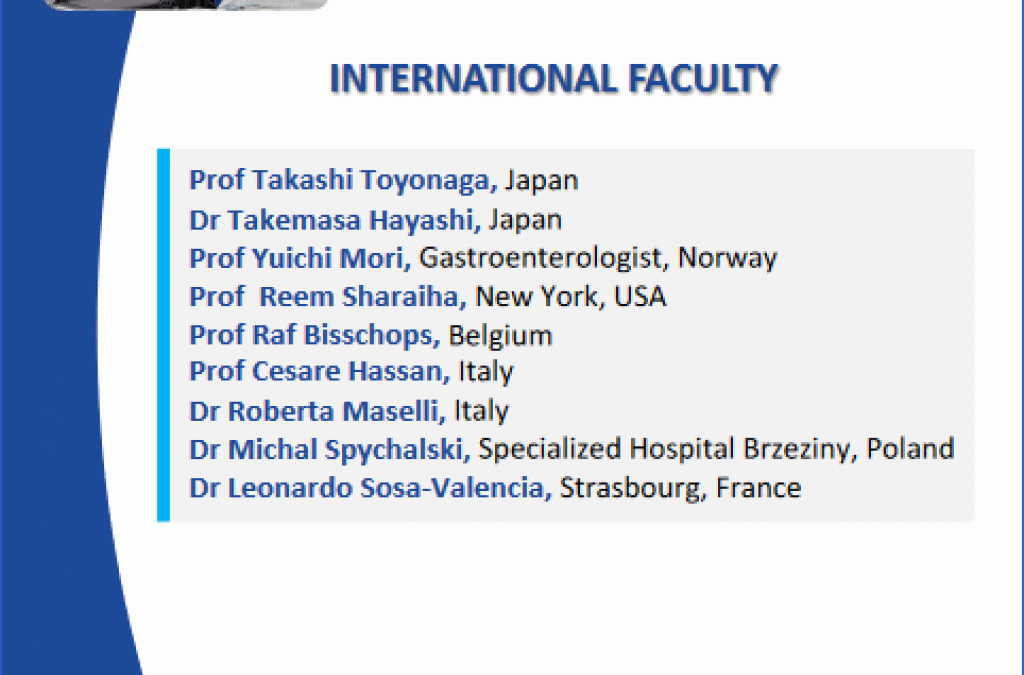Click 'Japan' next to Takashi Toyonaga

point(542,181)
